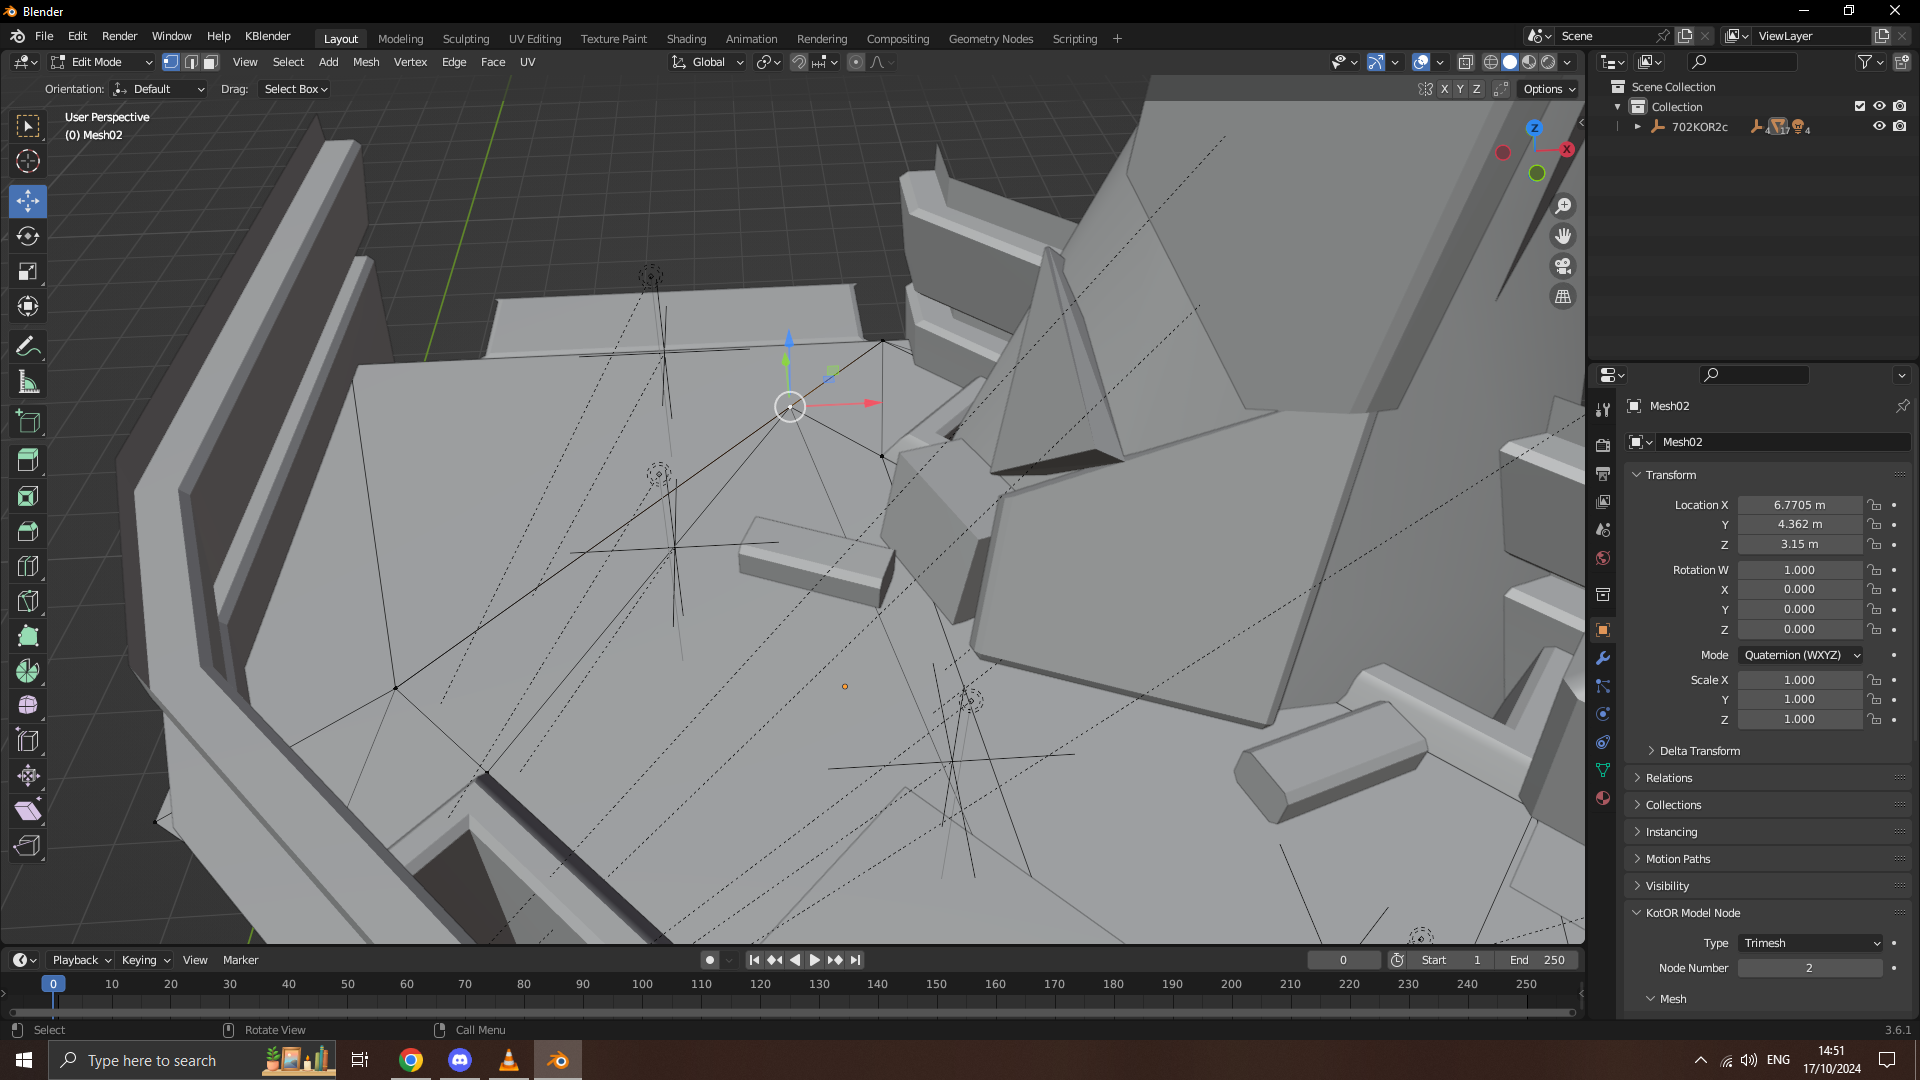1920x1080 pixels.
Task: Toggle snapping magnet in header
Action: (799, 62)
